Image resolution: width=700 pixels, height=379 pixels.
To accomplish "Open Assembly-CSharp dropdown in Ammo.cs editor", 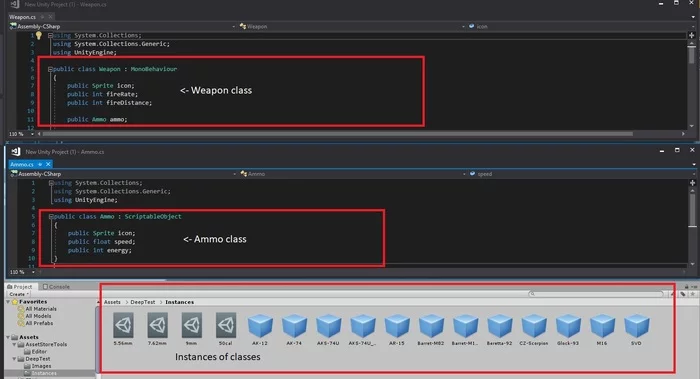I will [x=123, y=174].
